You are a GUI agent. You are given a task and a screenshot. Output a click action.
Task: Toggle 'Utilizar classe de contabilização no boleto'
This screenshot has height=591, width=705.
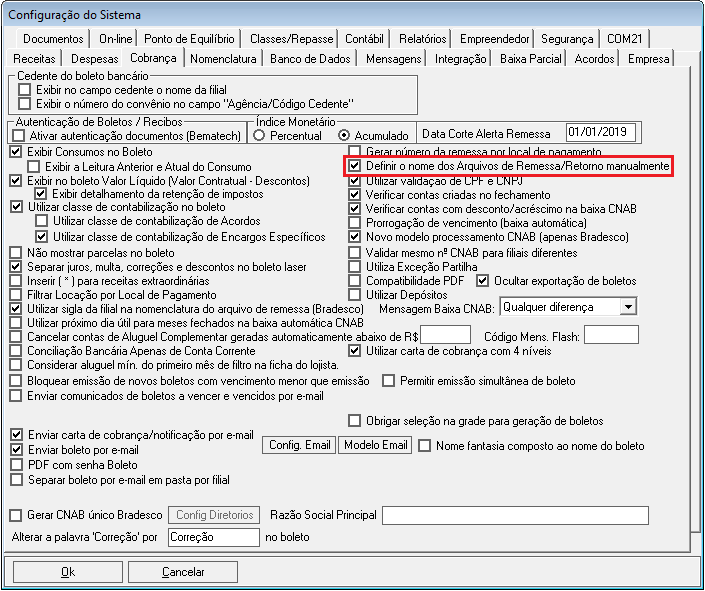pyautogui.click(x=17, y=207)
